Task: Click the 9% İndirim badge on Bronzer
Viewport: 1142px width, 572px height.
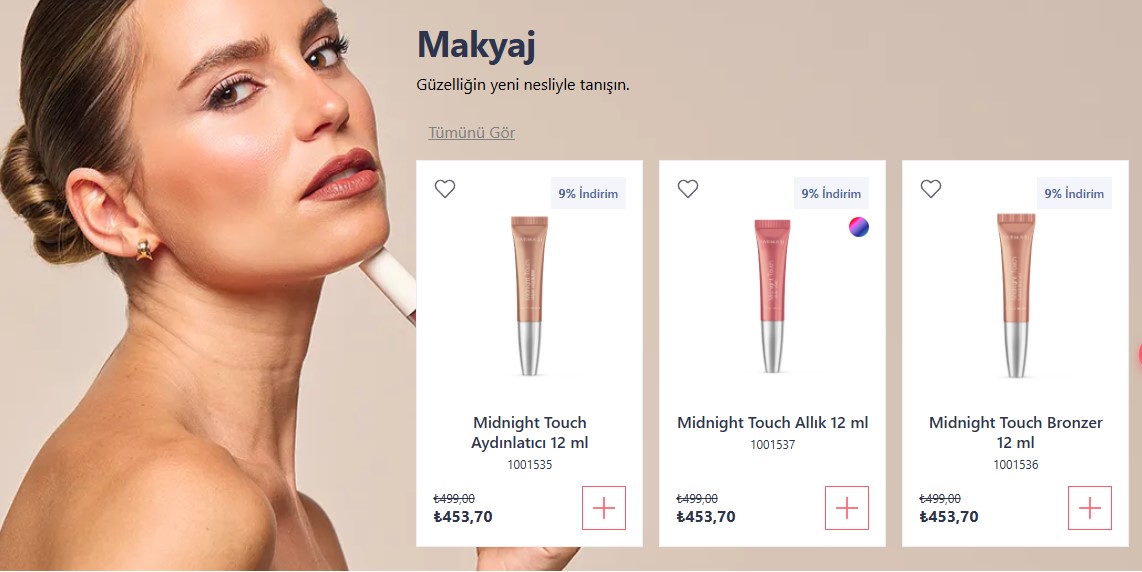Action: tap(1074, 193)
